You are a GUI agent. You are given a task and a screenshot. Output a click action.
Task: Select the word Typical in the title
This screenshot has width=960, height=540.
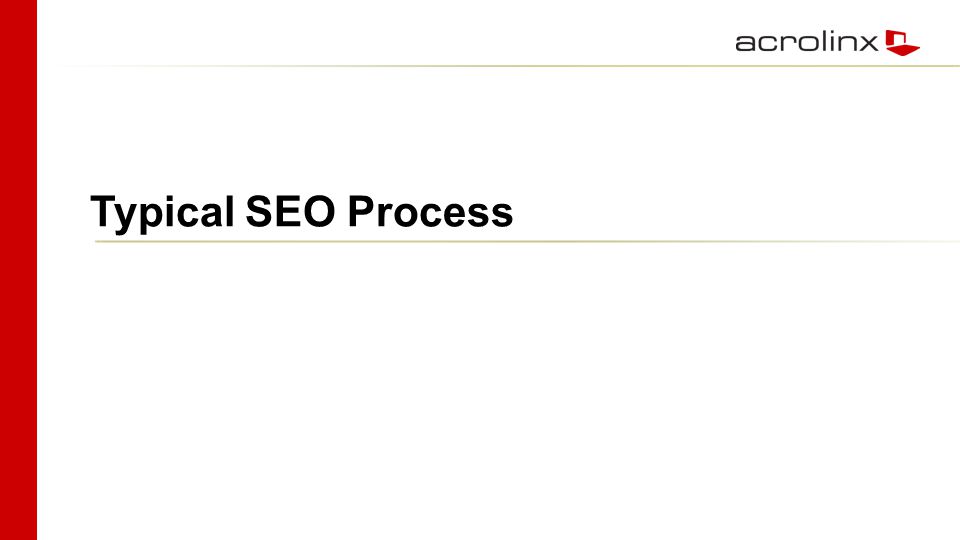(162, 213)
